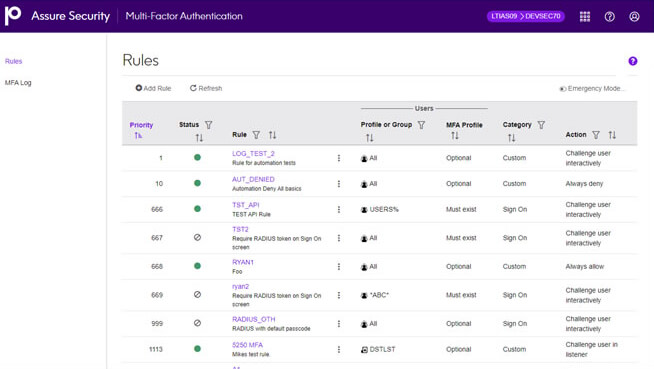Open the user account icon

[634, 16]
